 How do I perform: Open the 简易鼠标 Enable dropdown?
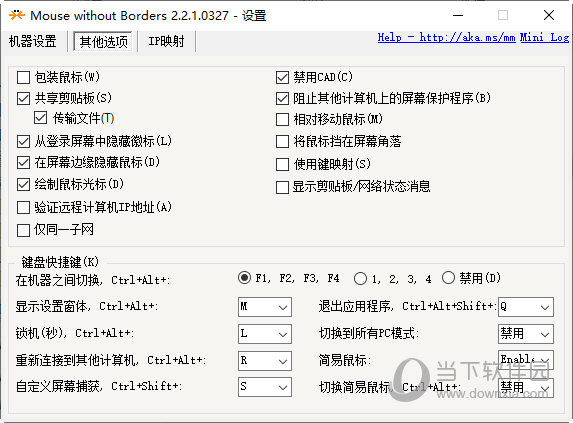point(526,360)
